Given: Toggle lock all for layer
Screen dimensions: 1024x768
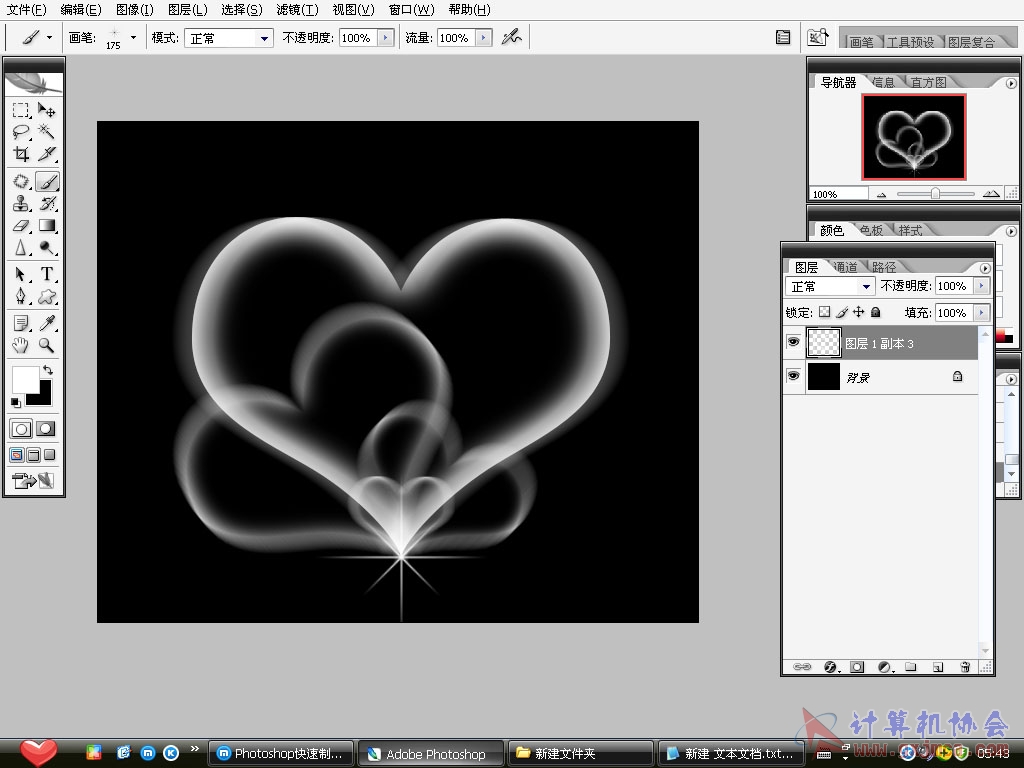Looking at the screenshot, I should pyautogui.click(x=876, y=312).
